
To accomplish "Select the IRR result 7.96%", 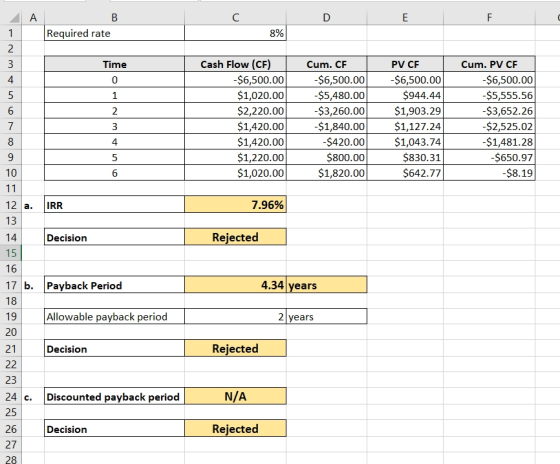I will coord(235,205).
